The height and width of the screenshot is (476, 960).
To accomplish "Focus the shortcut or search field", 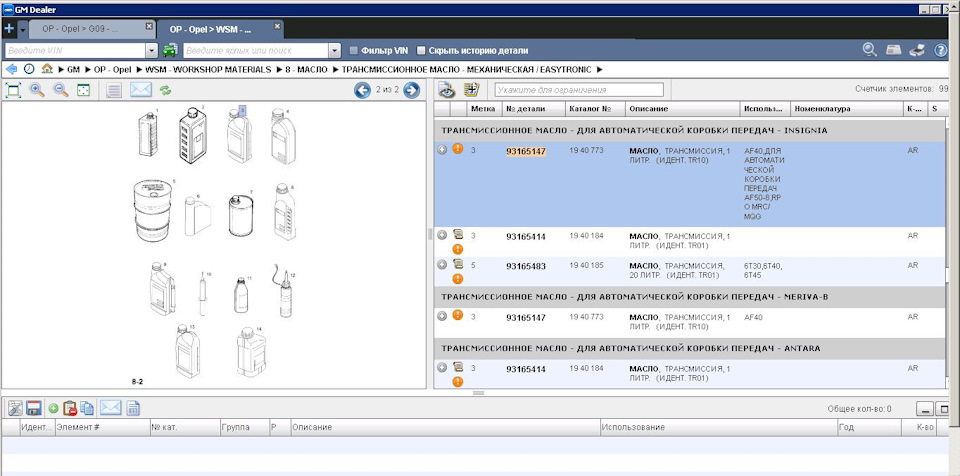I will [255, 50].
